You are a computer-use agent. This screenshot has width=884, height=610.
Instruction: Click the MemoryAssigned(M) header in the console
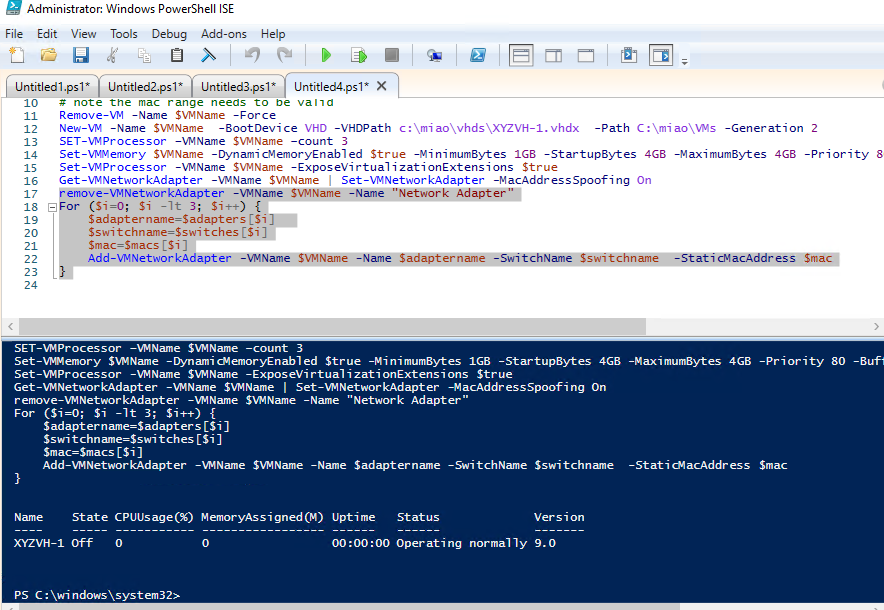click(262, 518)
